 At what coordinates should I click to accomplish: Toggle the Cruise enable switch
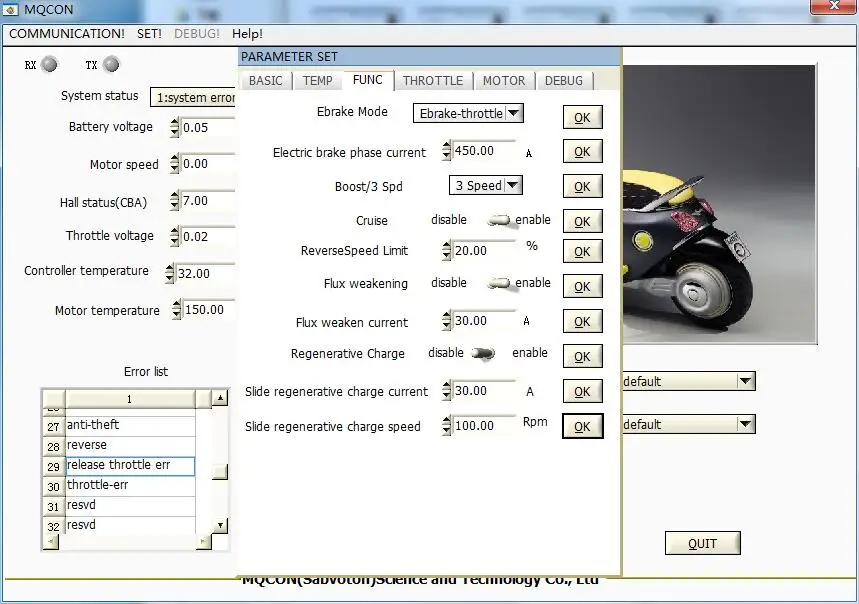pyautogui.click(x=498, y=220)
